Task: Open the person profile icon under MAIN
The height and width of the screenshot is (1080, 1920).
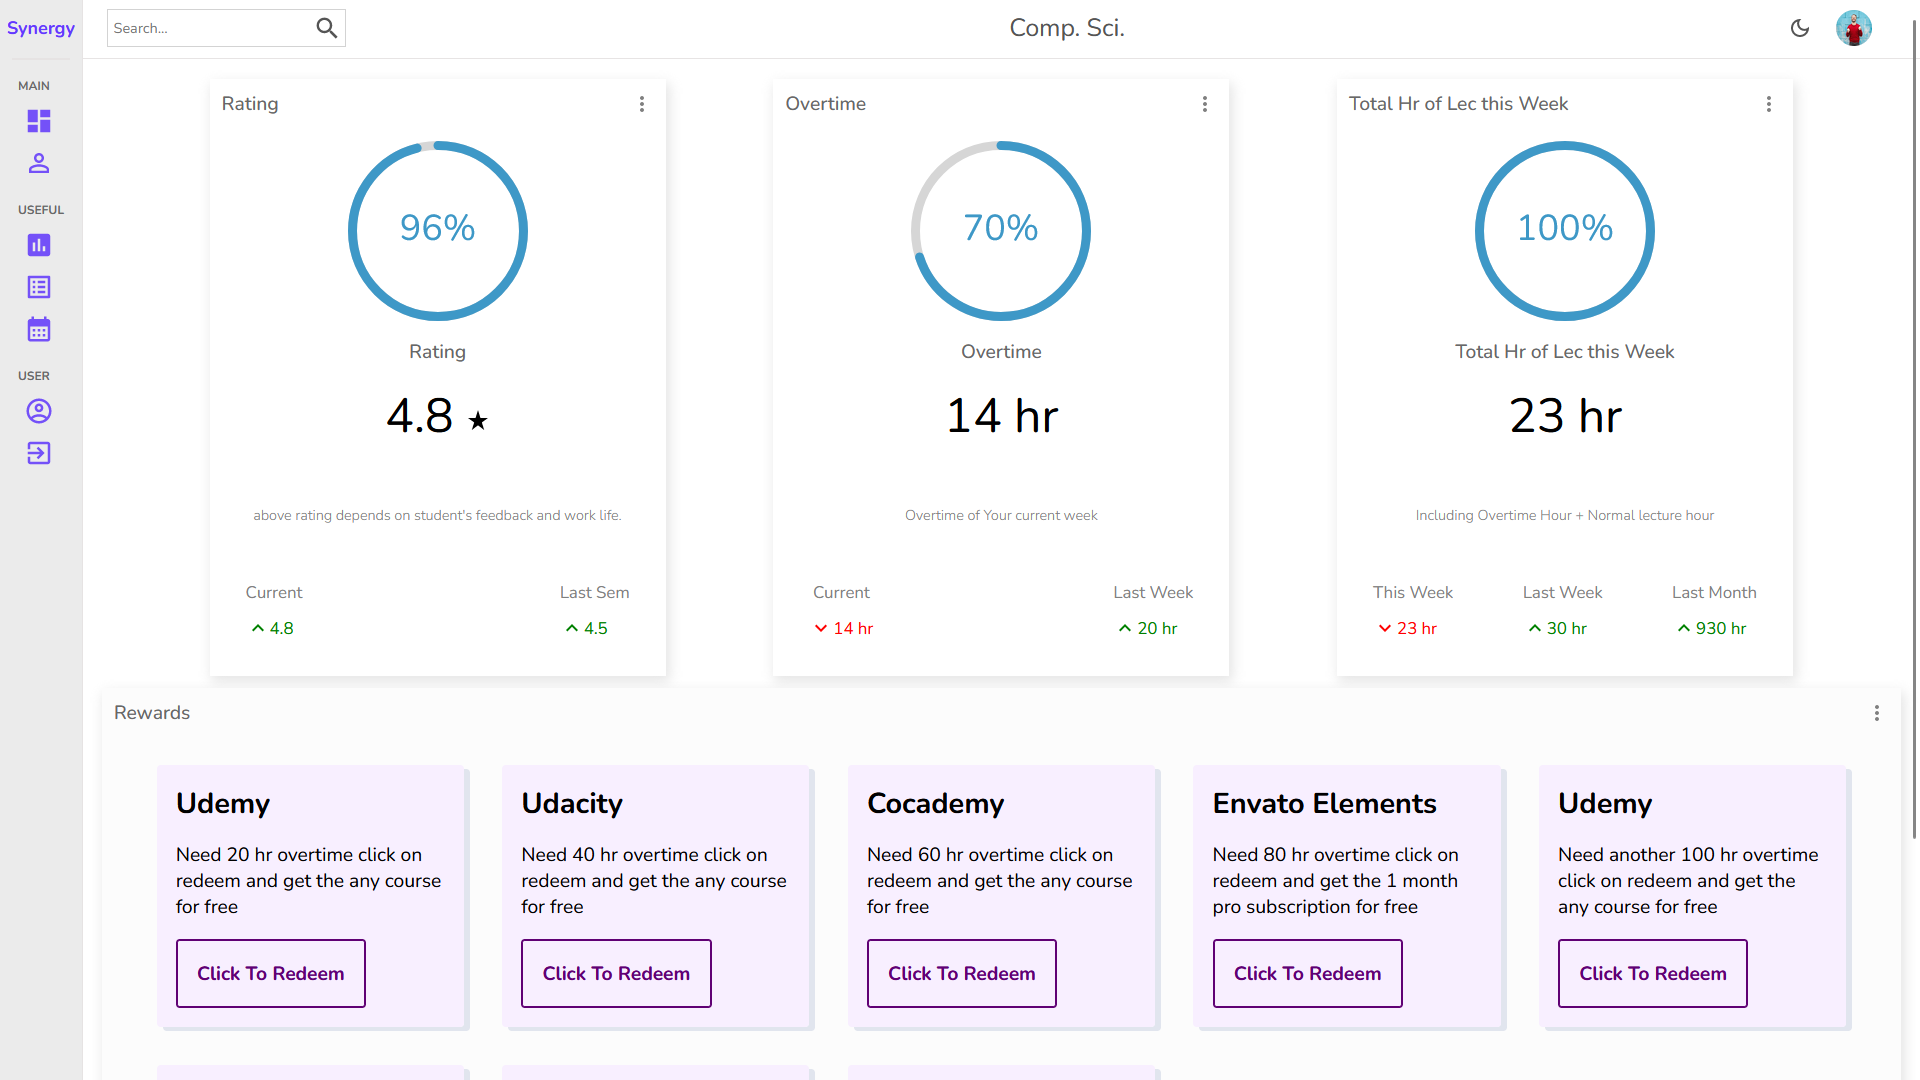Action: coord(39,163)
